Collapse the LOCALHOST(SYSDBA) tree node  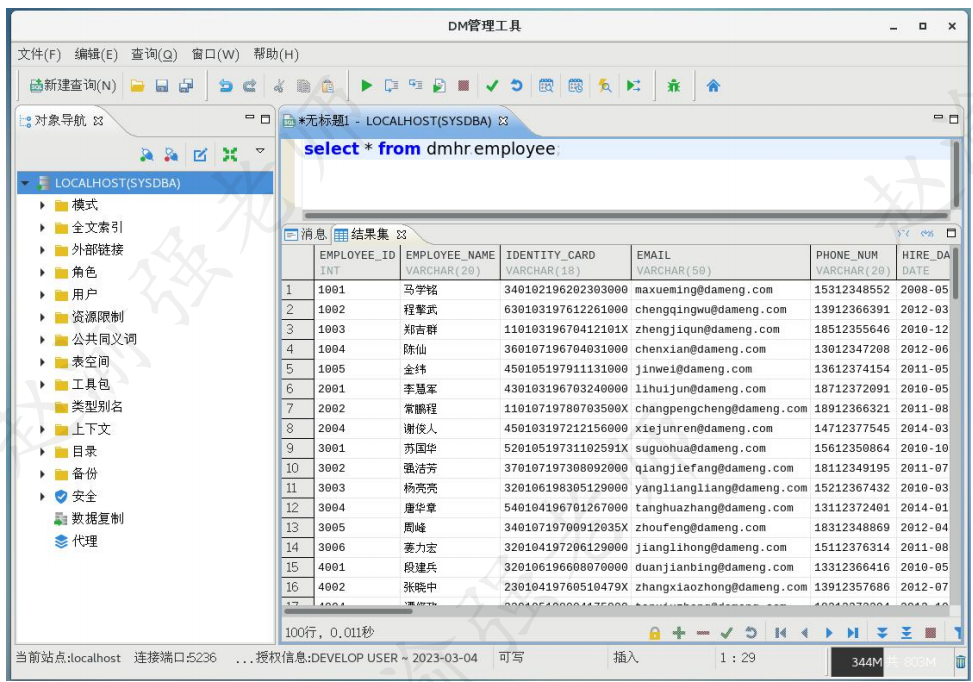pos(25,183)
